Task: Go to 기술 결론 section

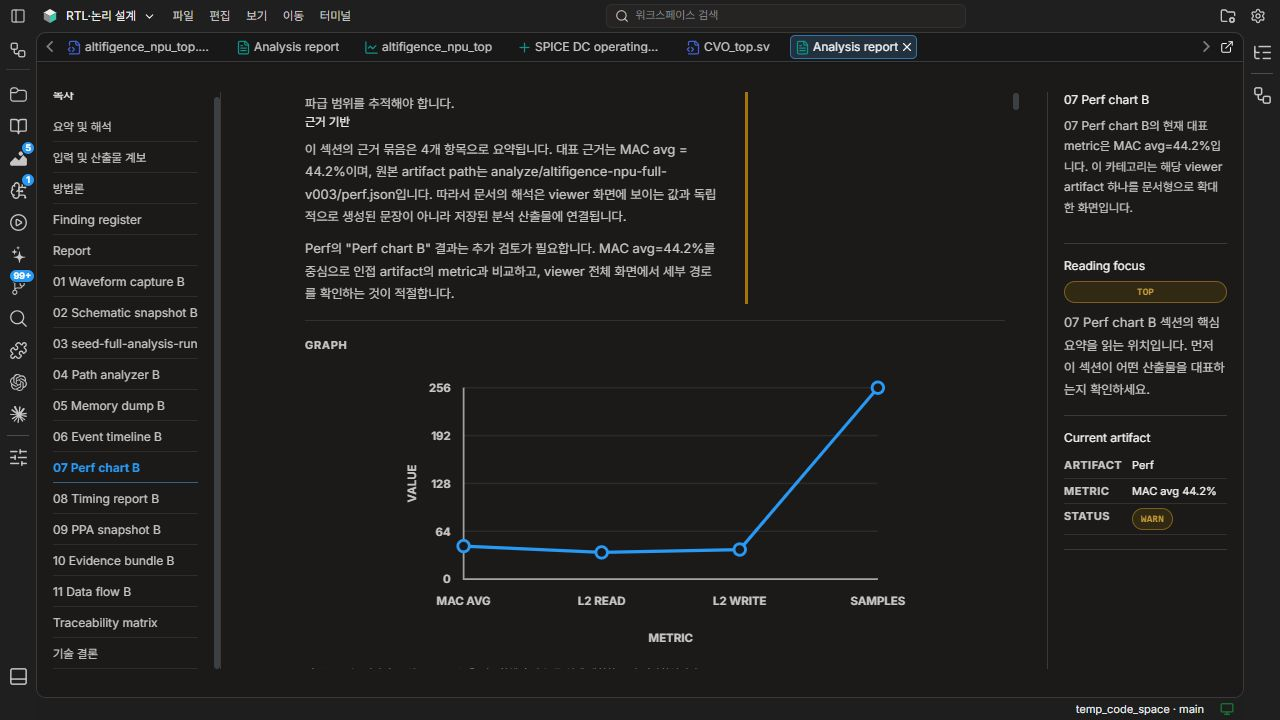Action: (125, 654)
